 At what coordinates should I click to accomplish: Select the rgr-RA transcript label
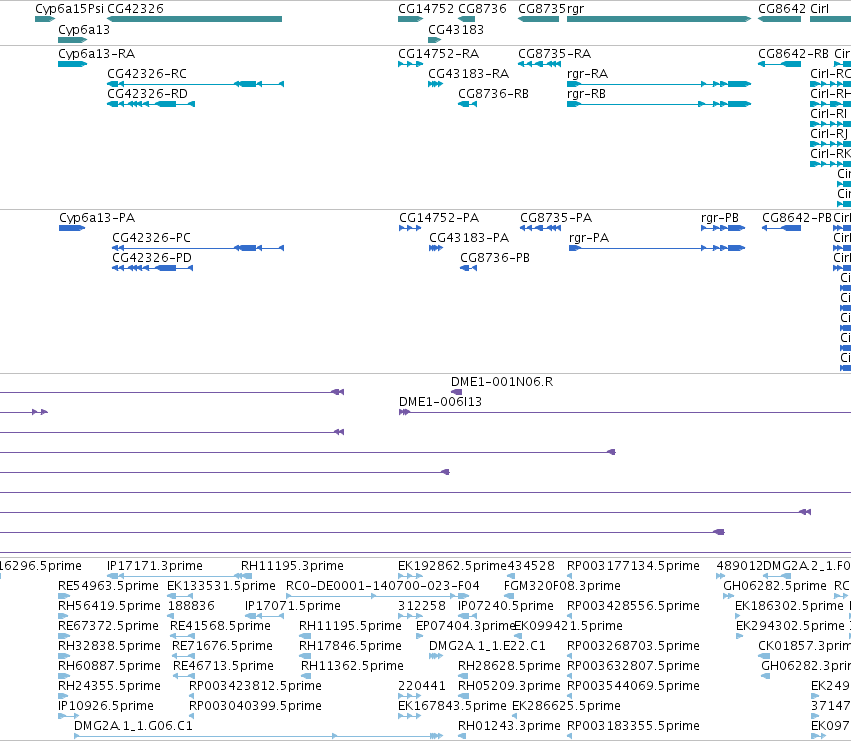[587, 74]
